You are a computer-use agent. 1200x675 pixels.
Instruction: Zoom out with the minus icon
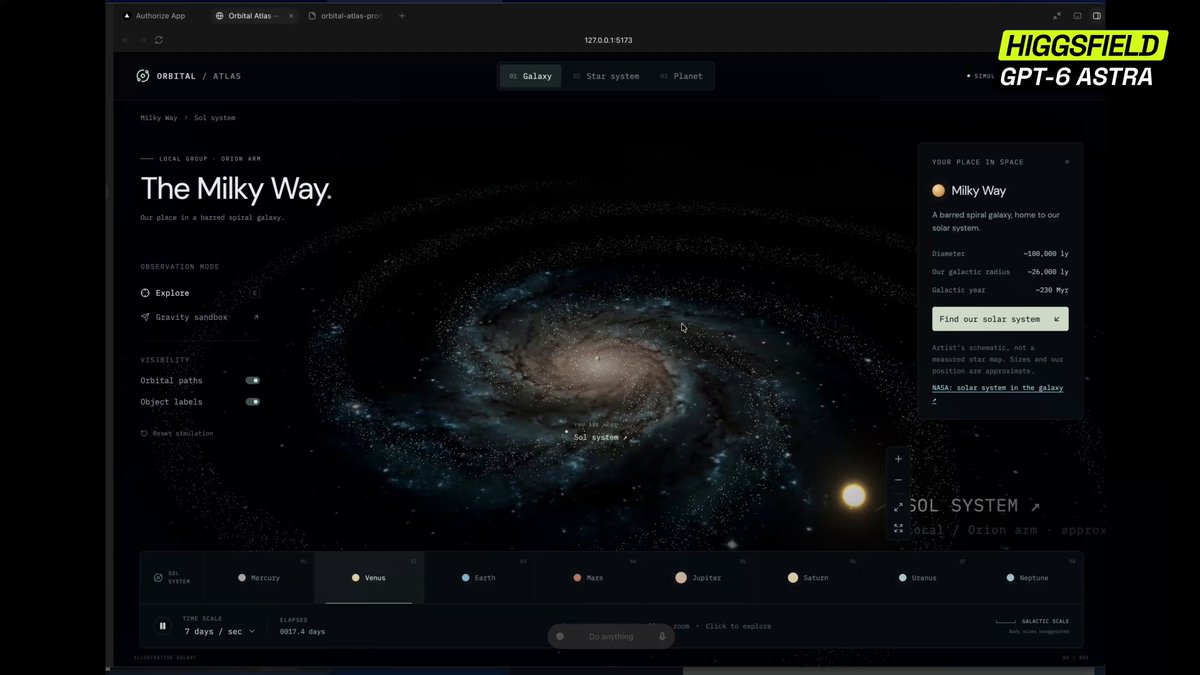point(898,480)
